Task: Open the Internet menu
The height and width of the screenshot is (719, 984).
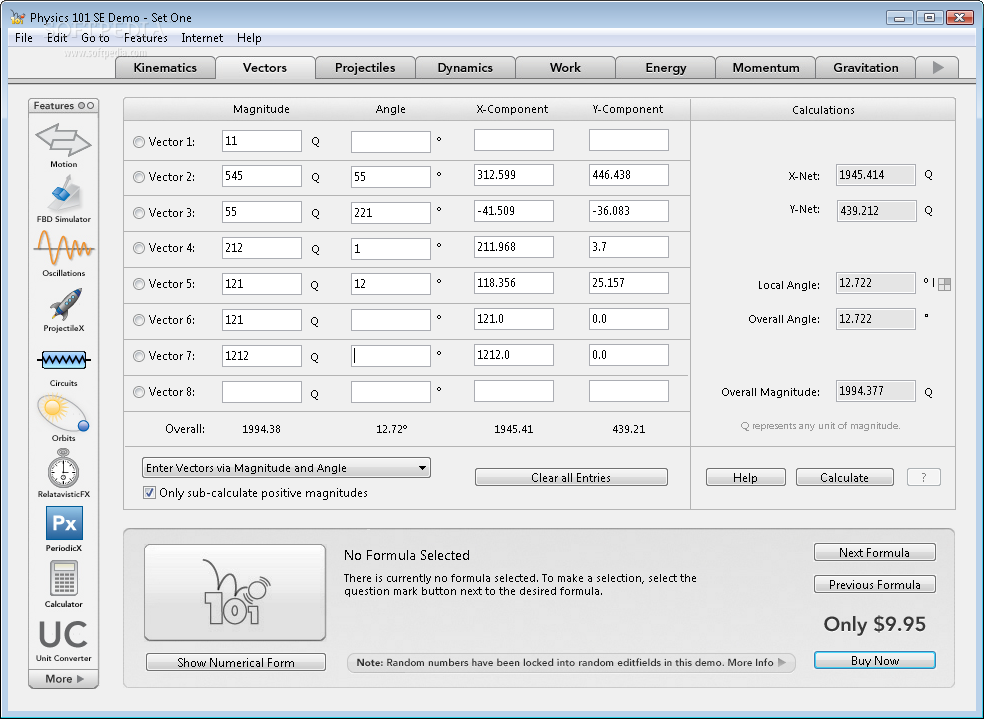Action: tap(202, 38)
